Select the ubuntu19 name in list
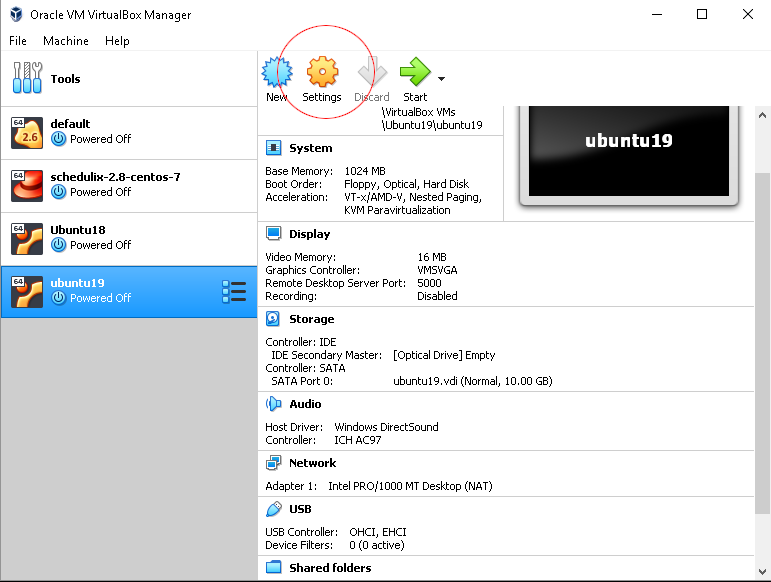 click(x=78, y=283)
